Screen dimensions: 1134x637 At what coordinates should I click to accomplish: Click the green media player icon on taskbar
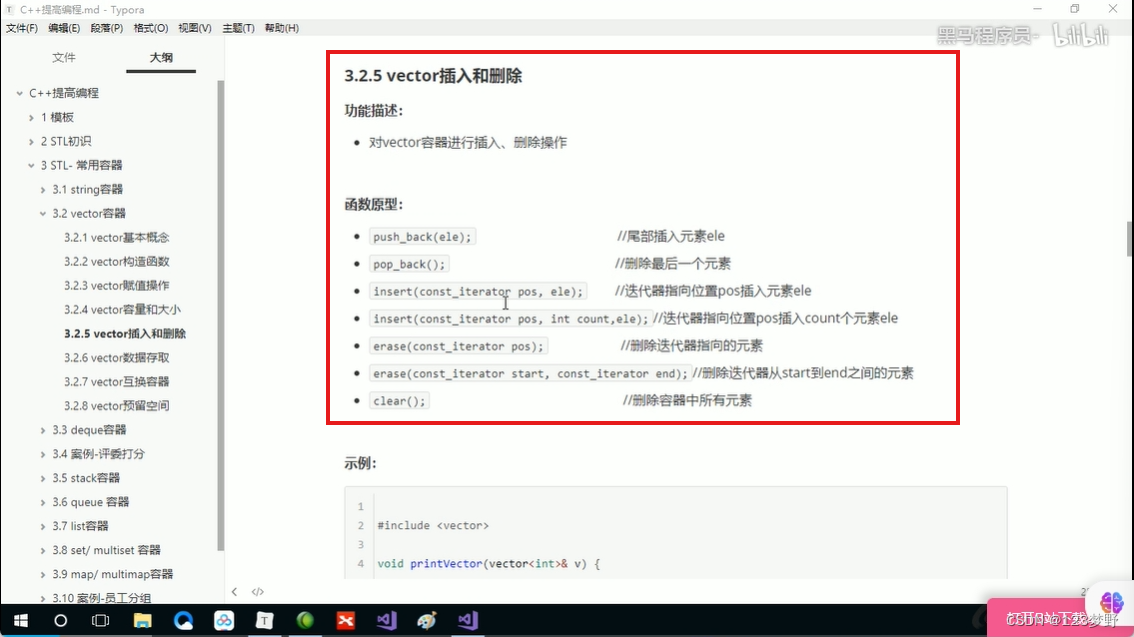[x=305, y=620]
